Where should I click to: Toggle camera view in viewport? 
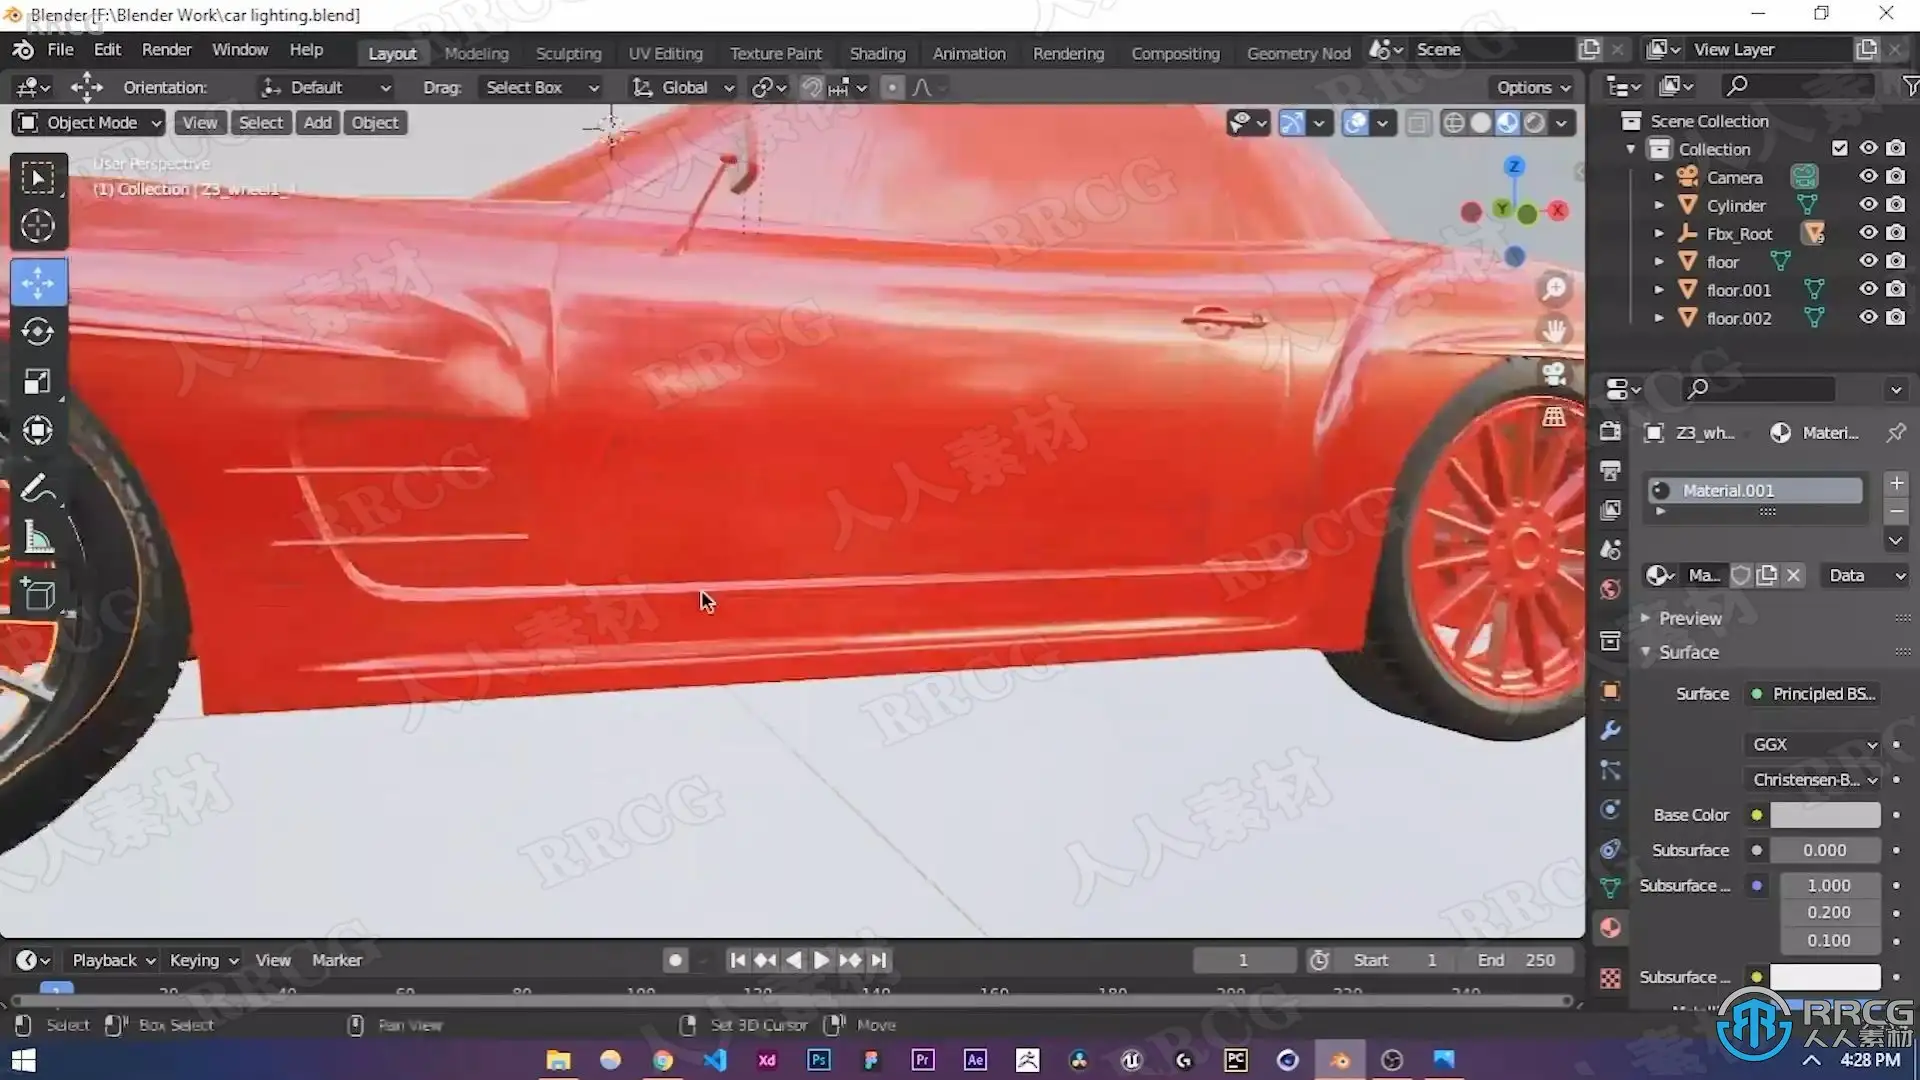[x=1553, y=374]
